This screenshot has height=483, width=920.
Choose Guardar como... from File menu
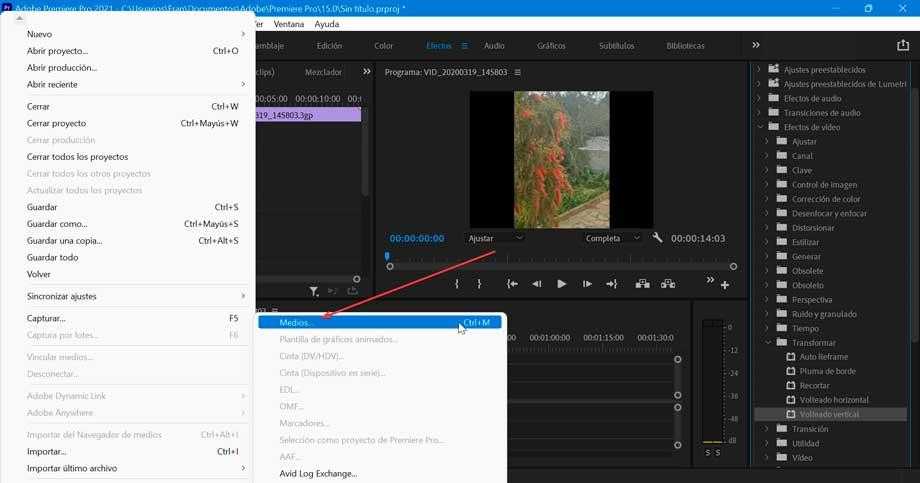click(x=57, y=224)
